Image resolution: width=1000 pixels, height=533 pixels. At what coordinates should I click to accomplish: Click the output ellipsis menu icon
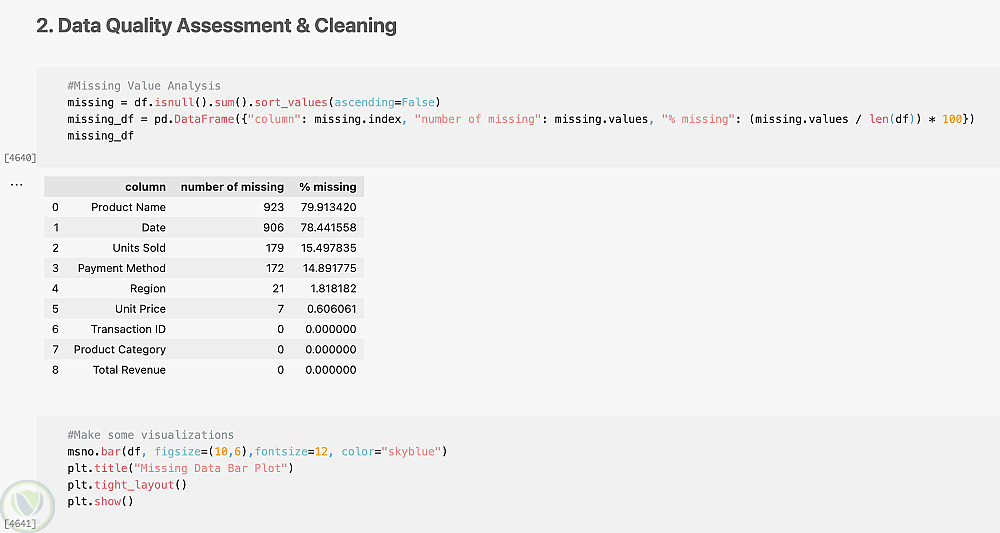point(16,185)
